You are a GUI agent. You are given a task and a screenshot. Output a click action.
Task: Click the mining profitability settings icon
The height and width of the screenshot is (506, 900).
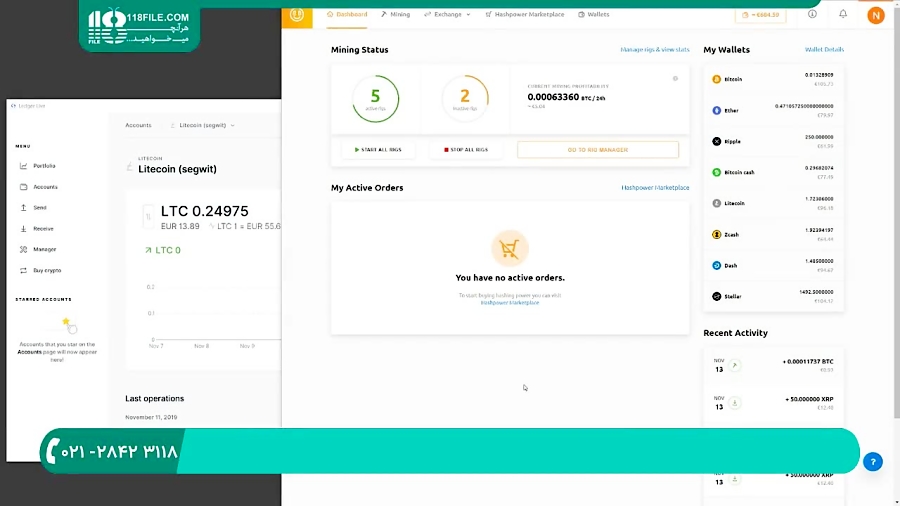(x=675, y=79)
